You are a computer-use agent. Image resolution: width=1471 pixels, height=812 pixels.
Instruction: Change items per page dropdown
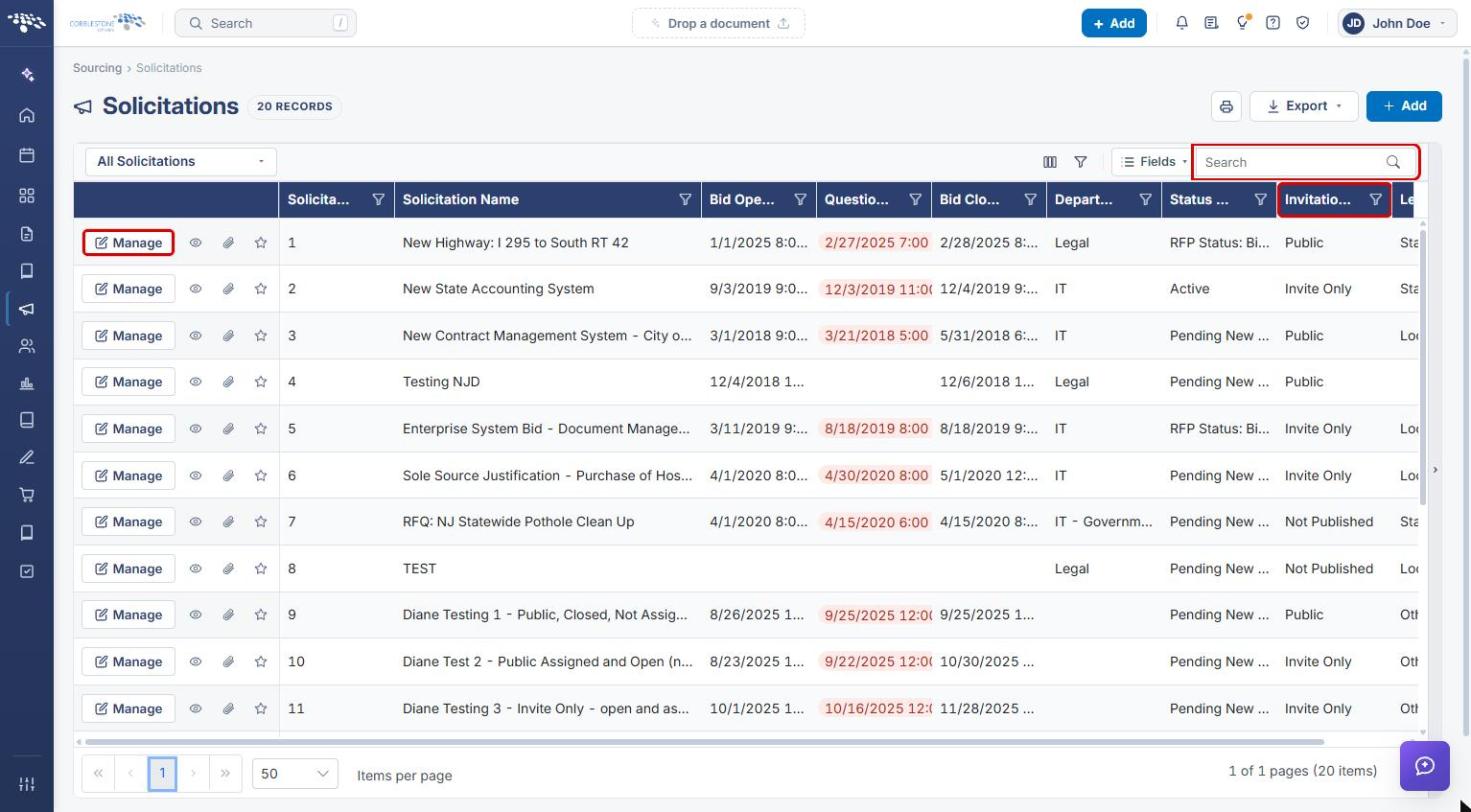(x=295, y=774)
